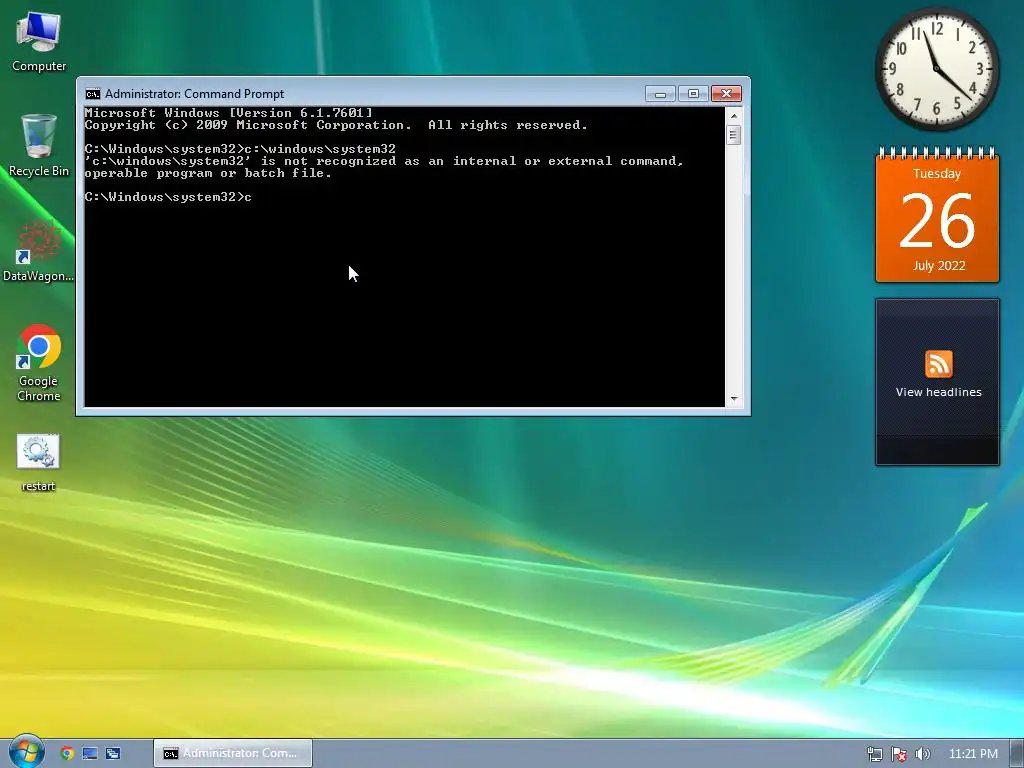Click the Copyright 2009 Microsoft Corporation line
1024x768 pixels.
[x=336, y=125]
